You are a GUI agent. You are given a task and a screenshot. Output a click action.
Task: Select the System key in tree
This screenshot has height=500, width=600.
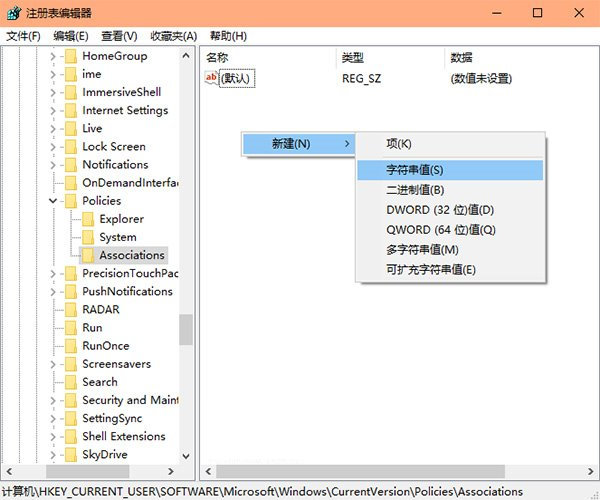[x=117, y=237]
